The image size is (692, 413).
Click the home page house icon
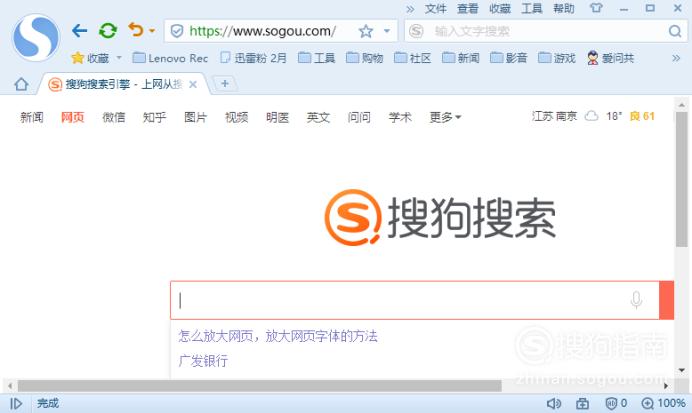coord(21,84)
